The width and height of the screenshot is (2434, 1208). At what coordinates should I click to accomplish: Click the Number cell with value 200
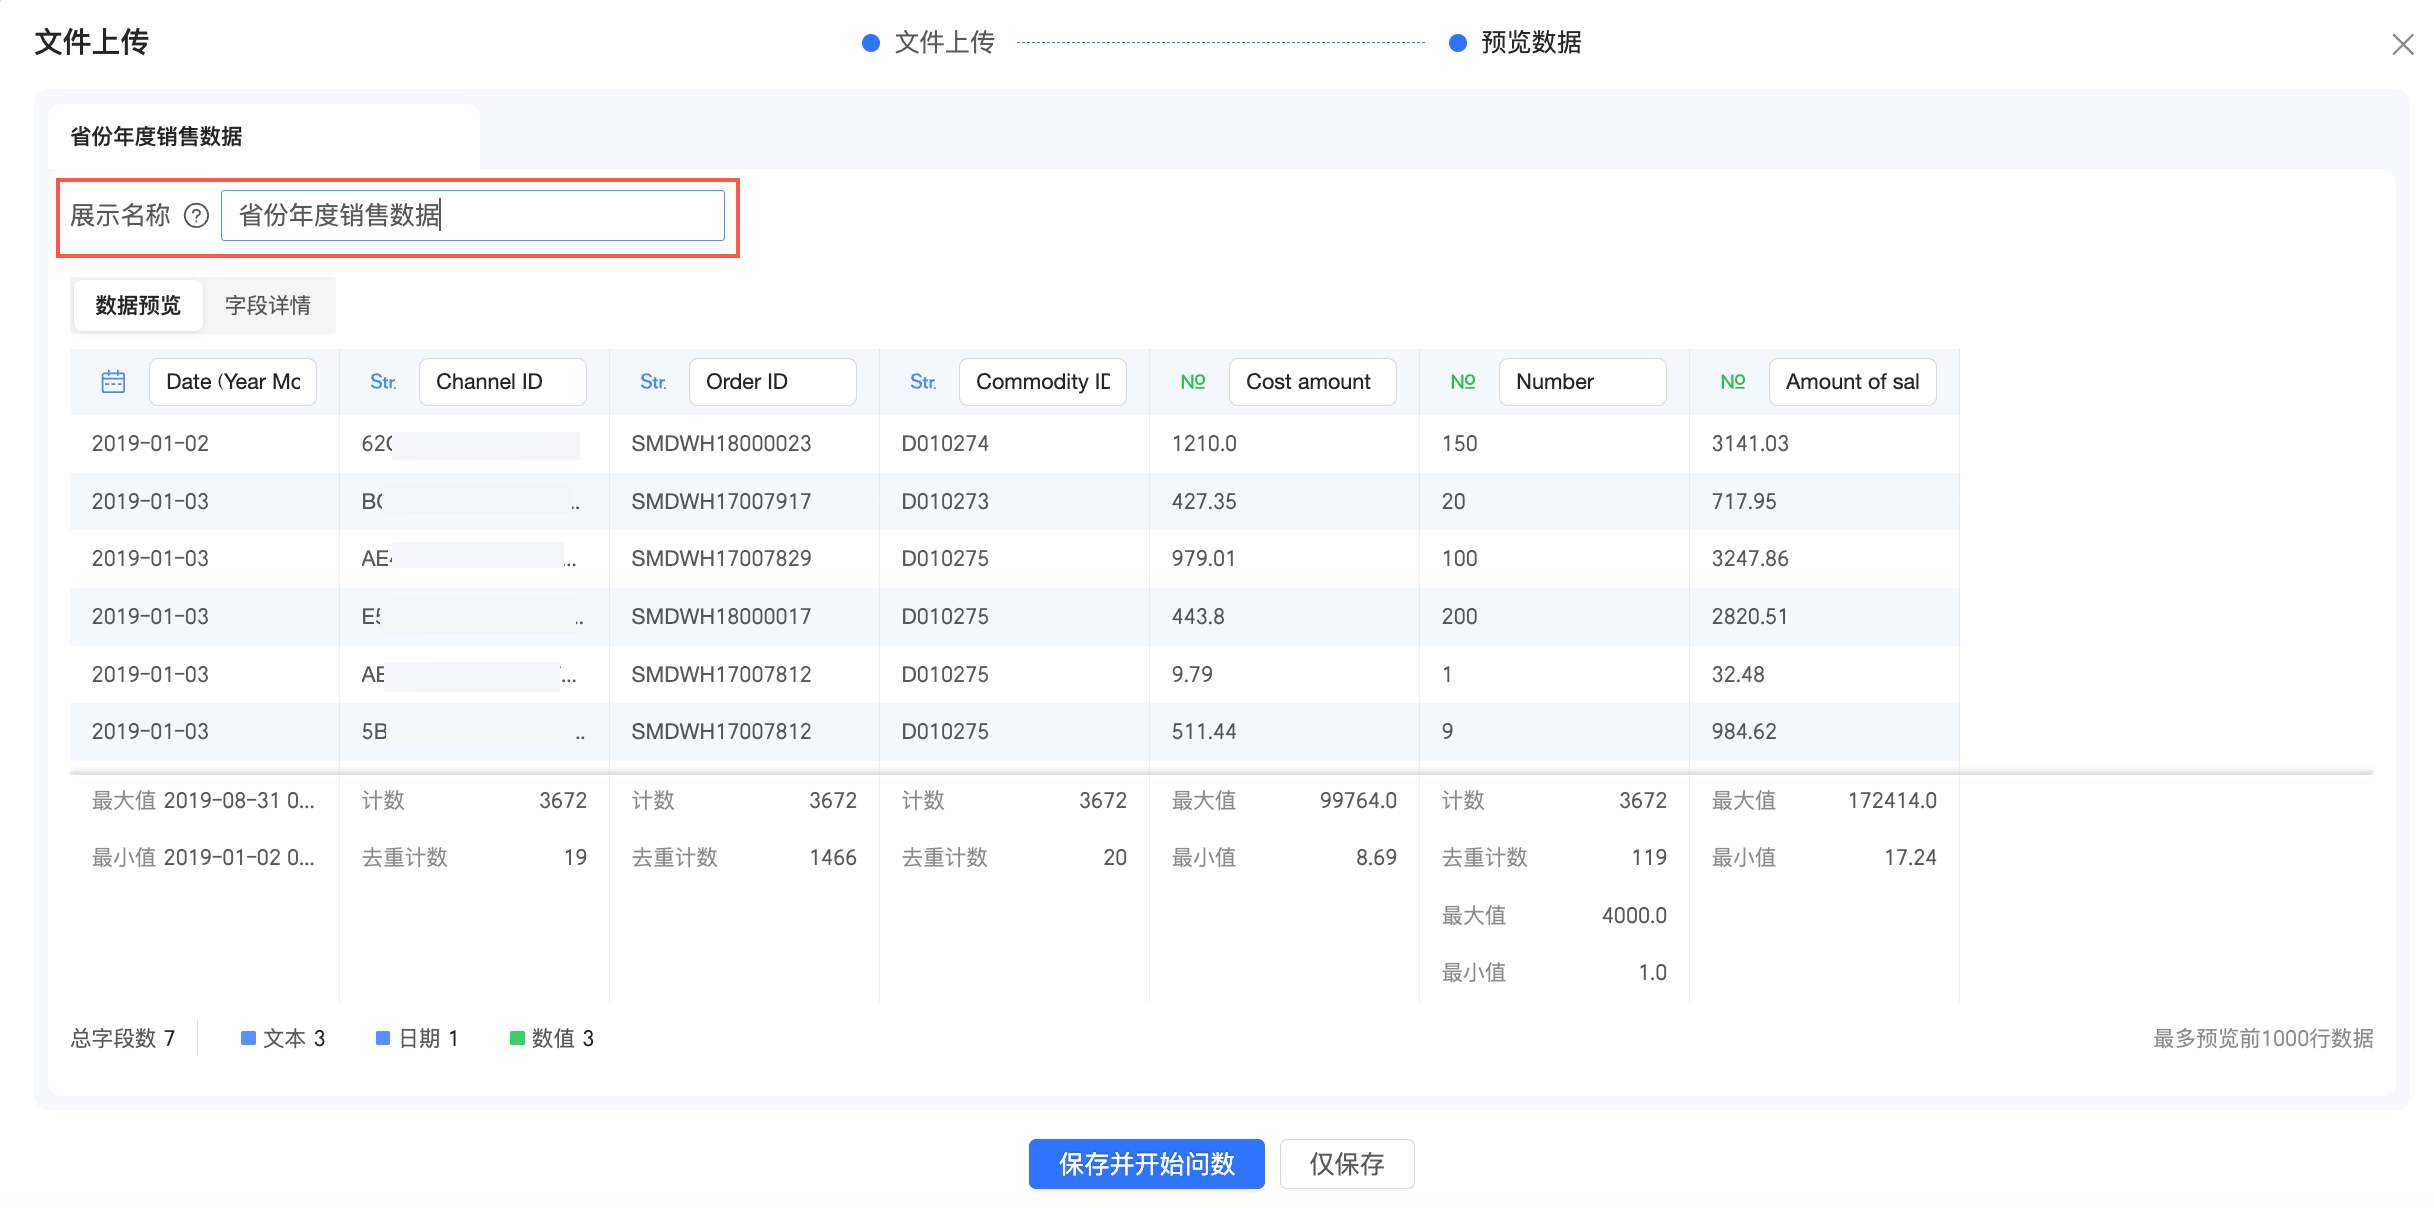point(1459,617)
